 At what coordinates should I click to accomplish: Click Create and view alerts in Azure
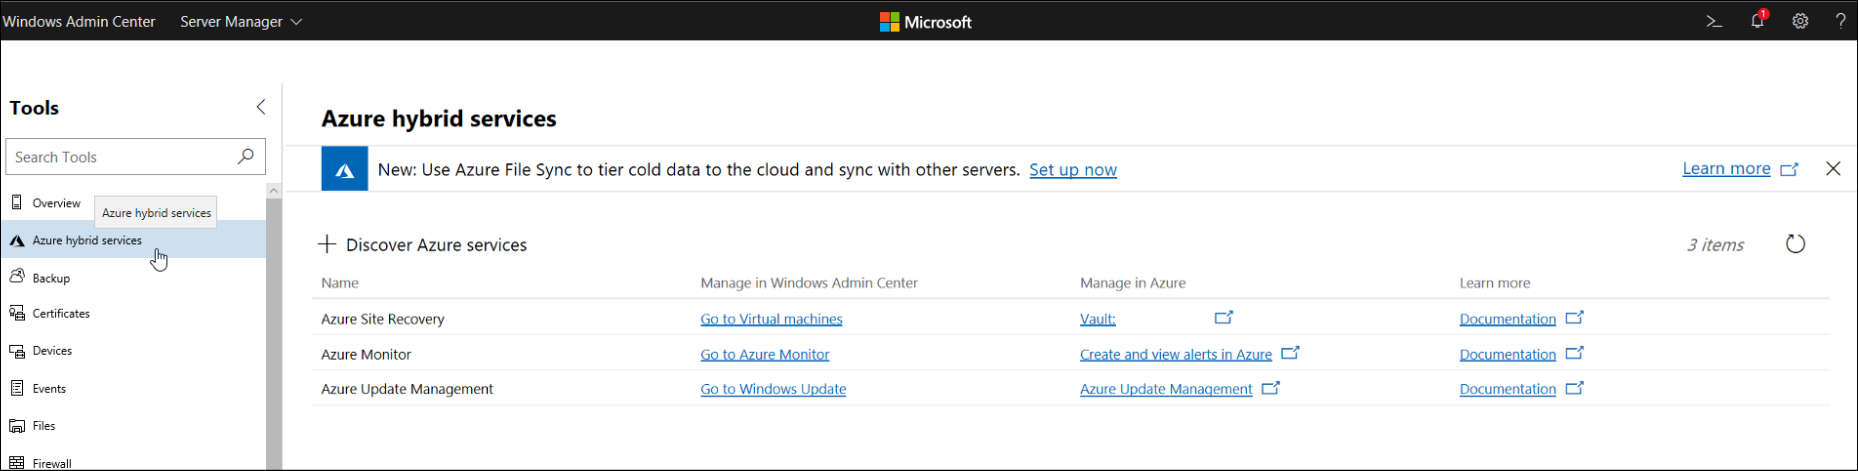[1176, 354]
